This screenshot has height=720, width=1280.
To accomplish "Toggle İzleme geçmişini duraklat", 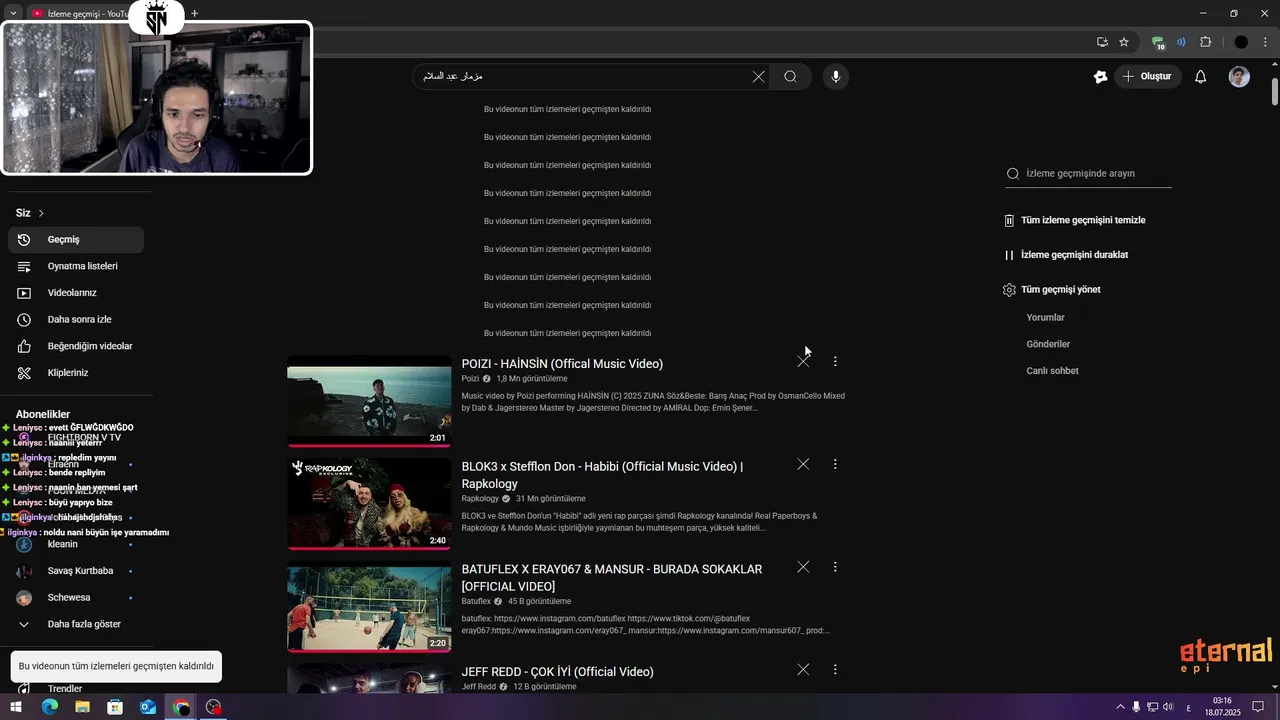I will coord(1065,255).
